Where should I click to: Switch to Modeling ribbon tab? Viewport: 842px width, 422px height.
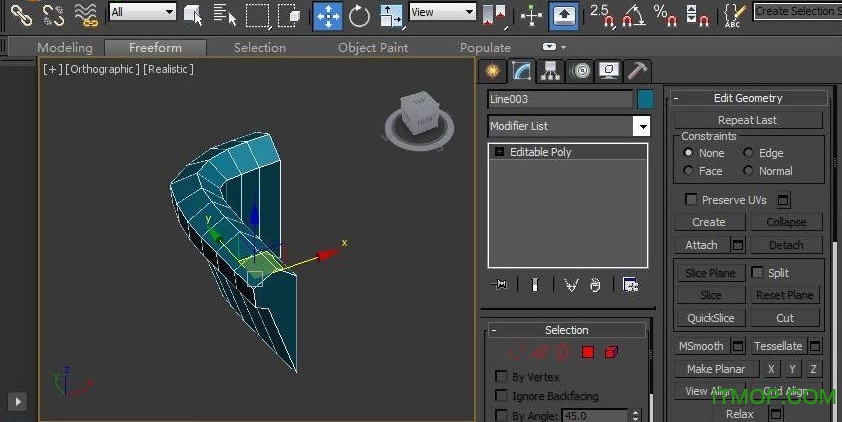[x=65, y=48]
